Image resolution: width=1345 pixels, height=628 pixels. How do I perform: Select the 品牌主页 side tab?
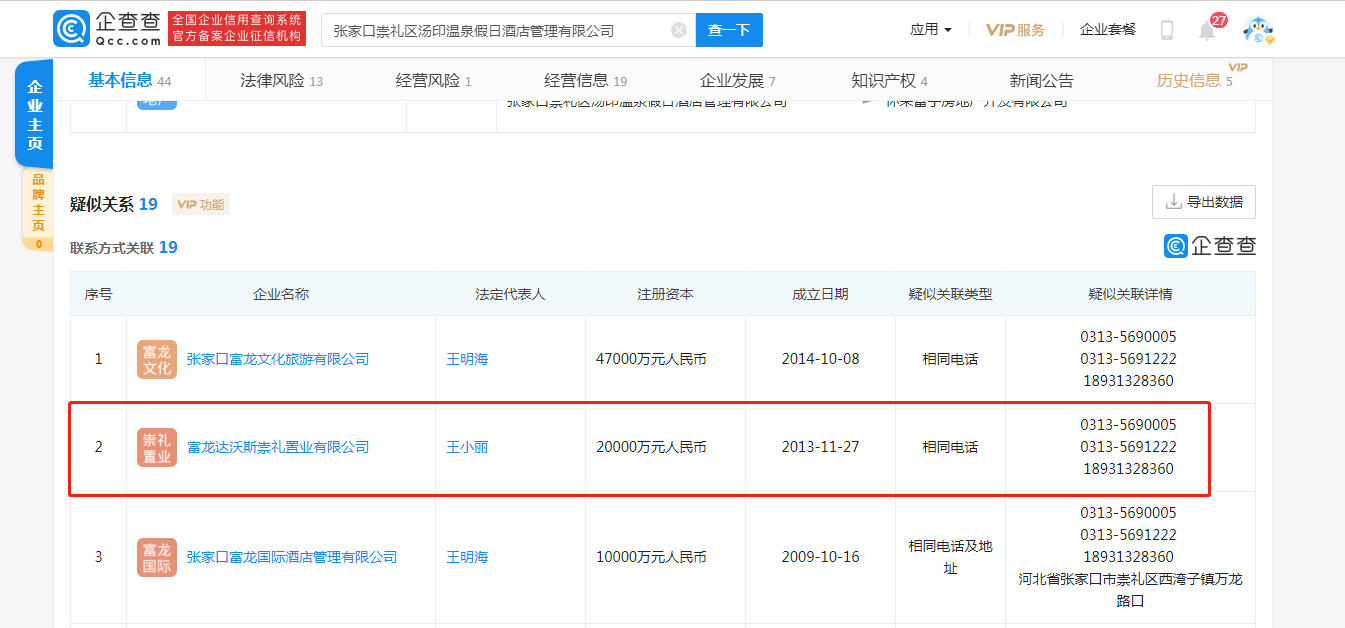(x=38, y=209)
